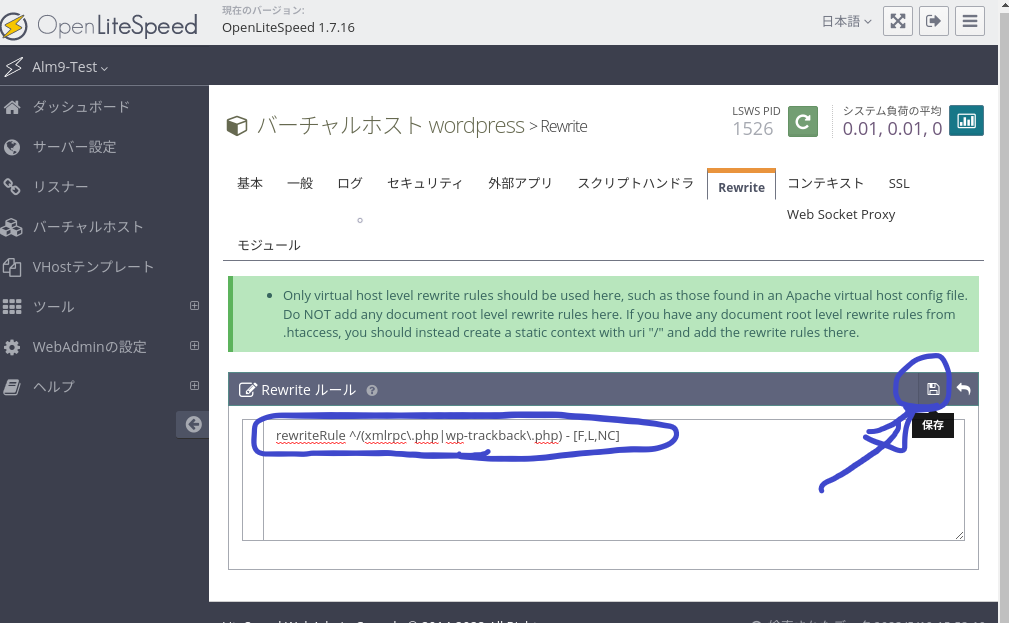Expand the ツール submenu plus icon
The height and width of the screenshot is (623, 1009).
194,306
